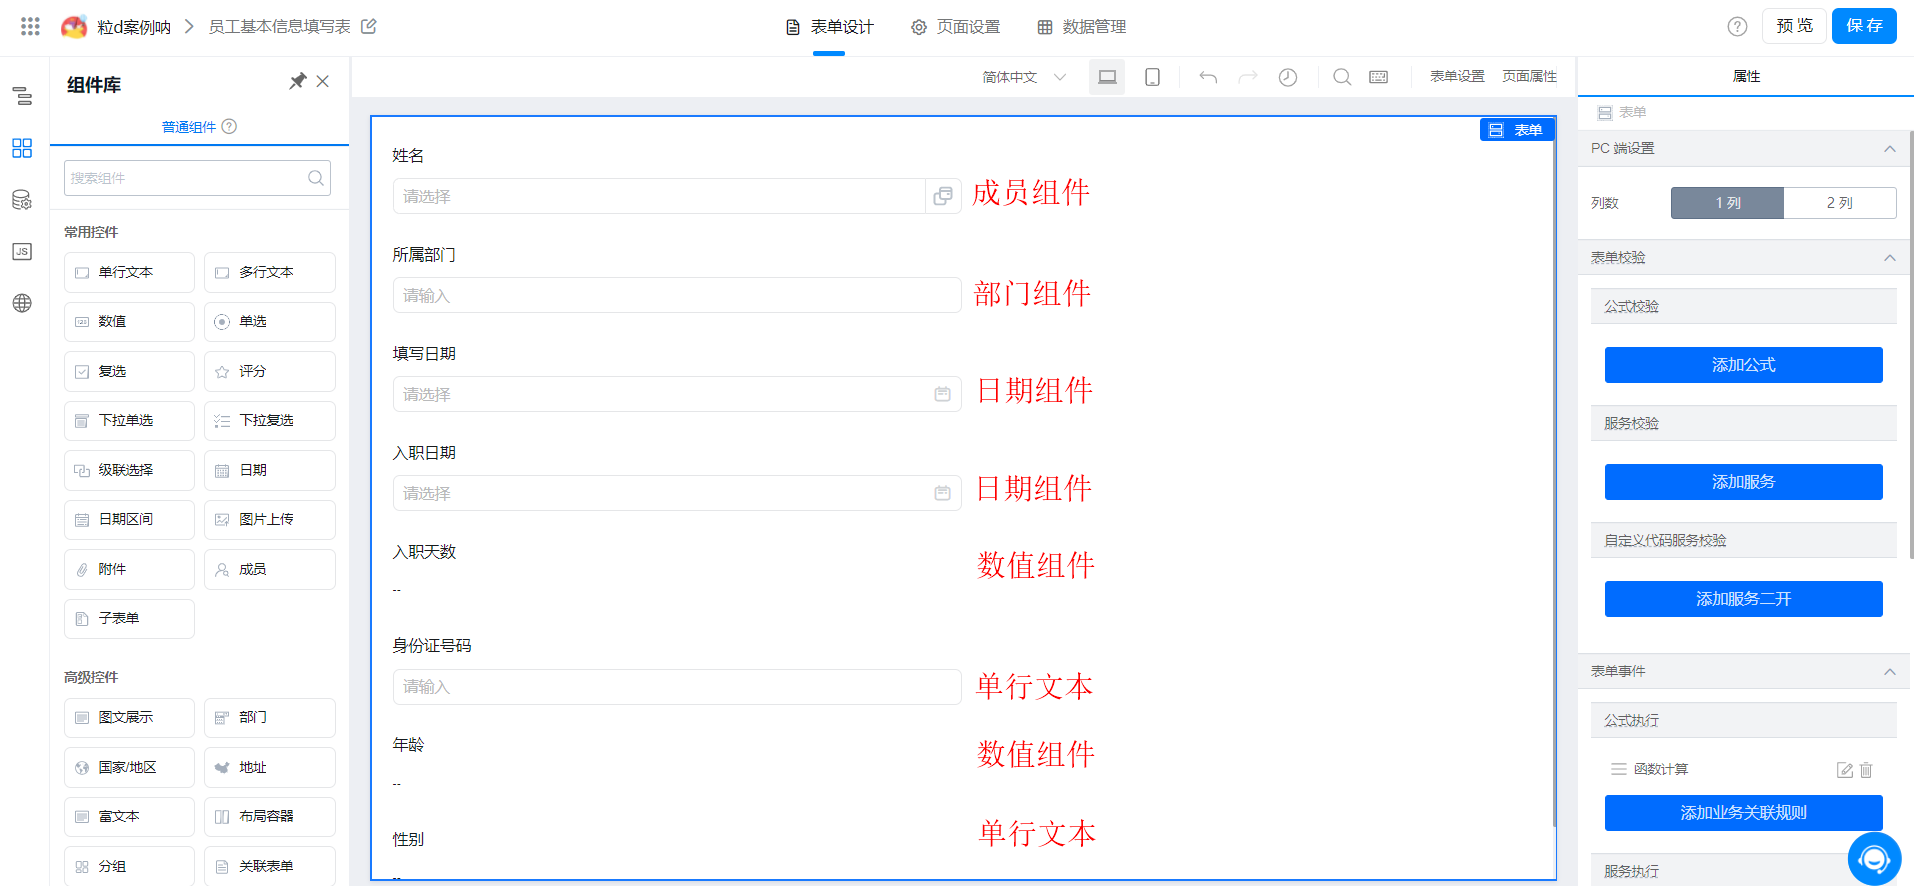Collapse the 表单事件 section
Screen dimensions: 1914x886
[1890, 672]
